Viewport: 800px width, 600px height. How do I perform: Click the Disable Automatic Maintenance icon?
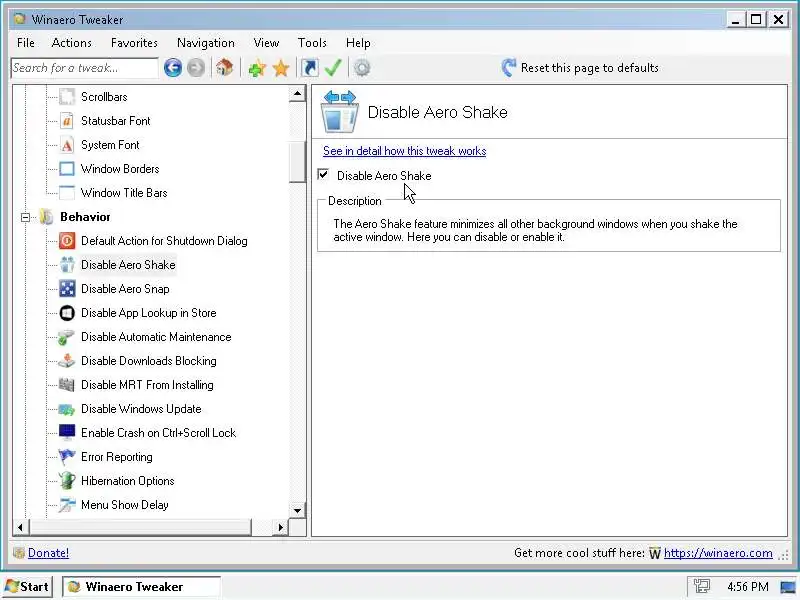[x=67, y=337]
